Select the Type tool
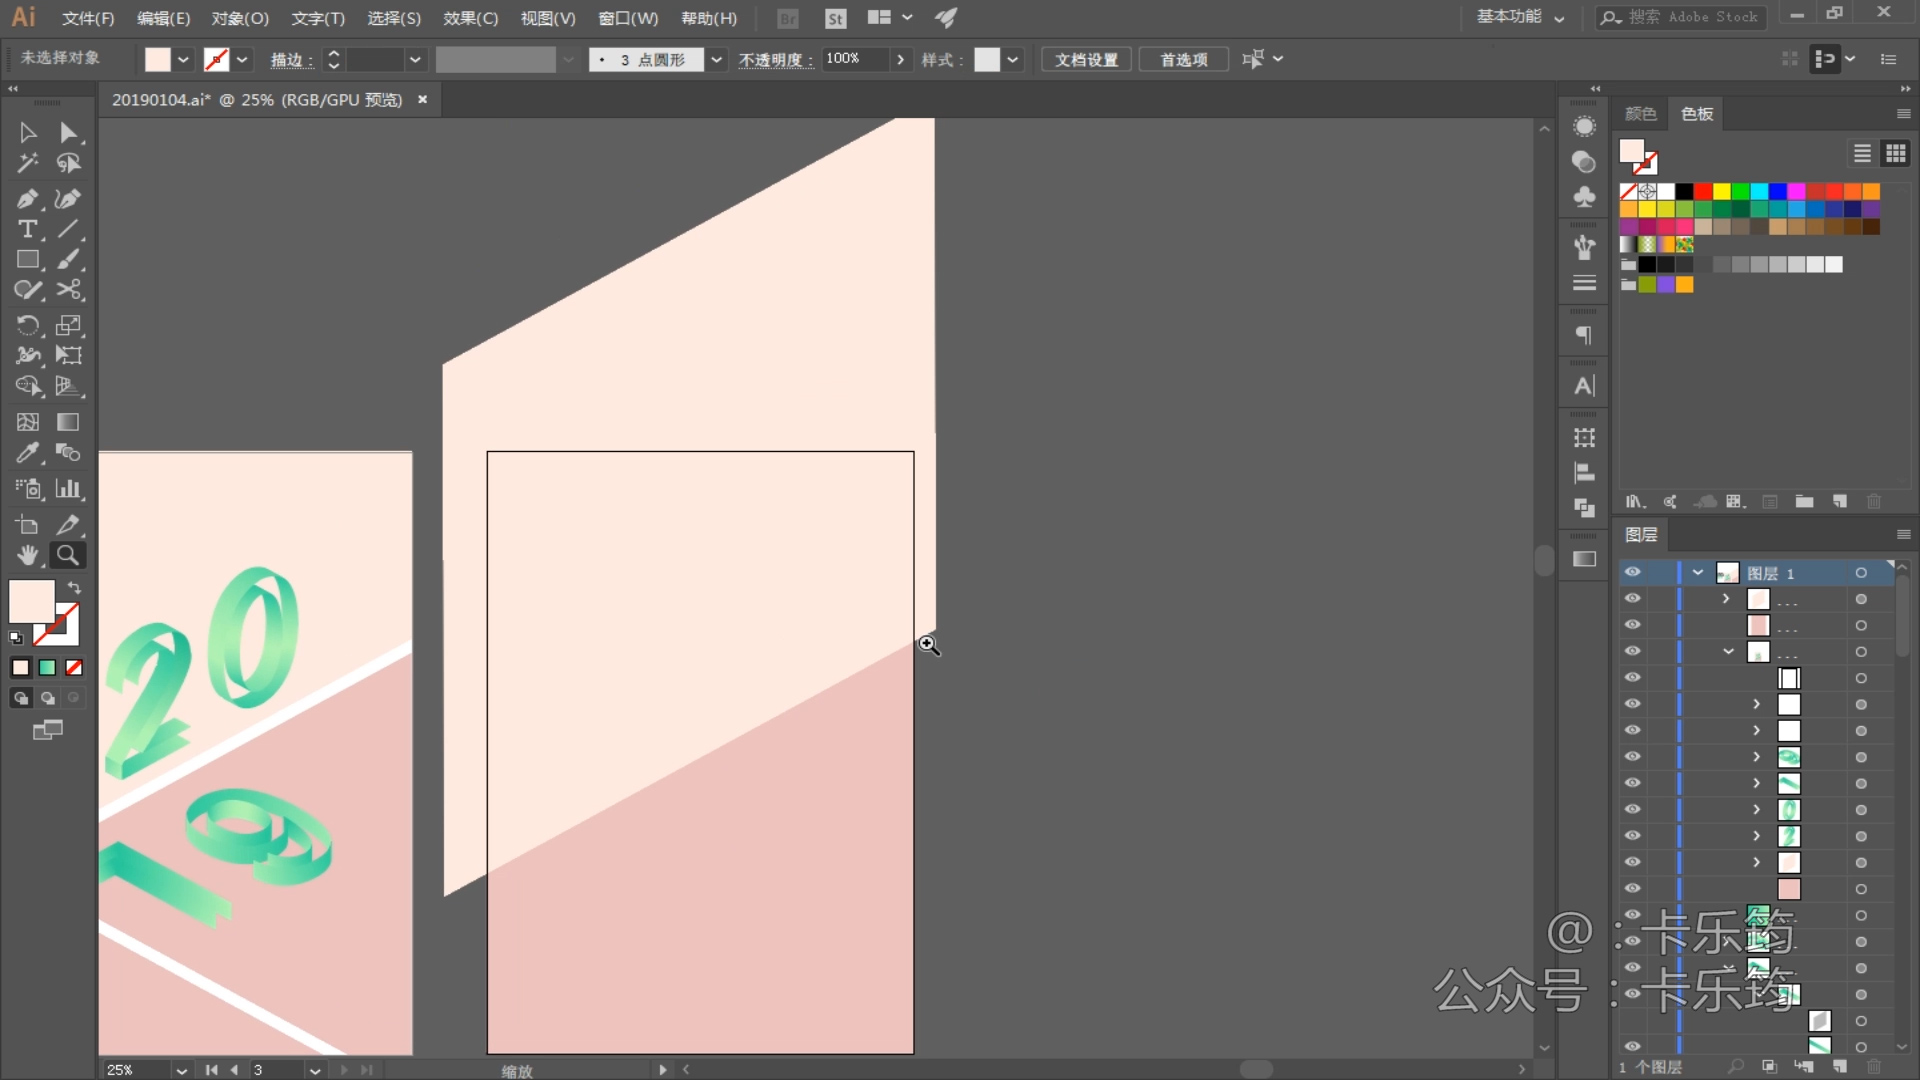This screenshot has height=1080, width=1920. (27, 229)
